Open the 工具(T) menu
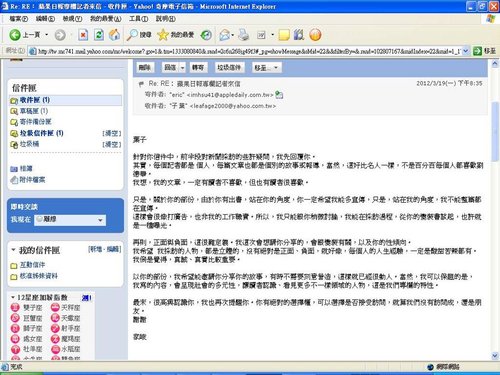 pos(138,19)
